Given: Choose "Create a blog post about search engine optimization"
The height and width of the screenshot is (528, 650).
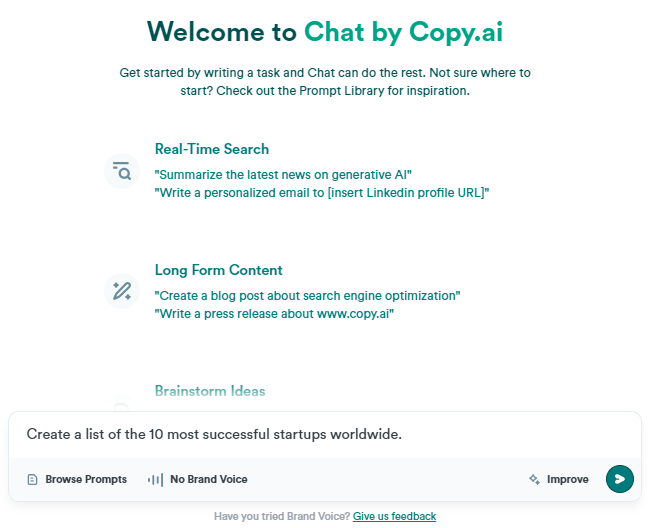Looking at the screenshot, I should (307, 295).
